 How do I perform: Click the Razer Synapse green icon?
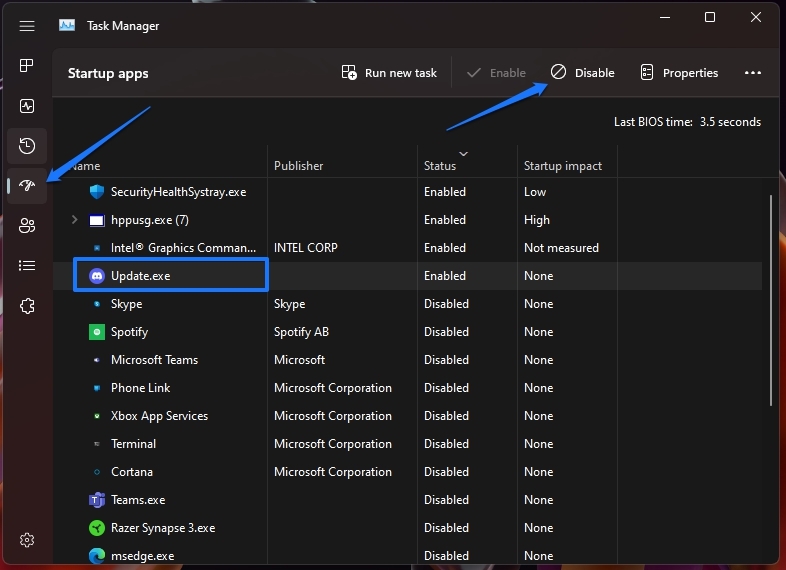(x=97, y=528)
